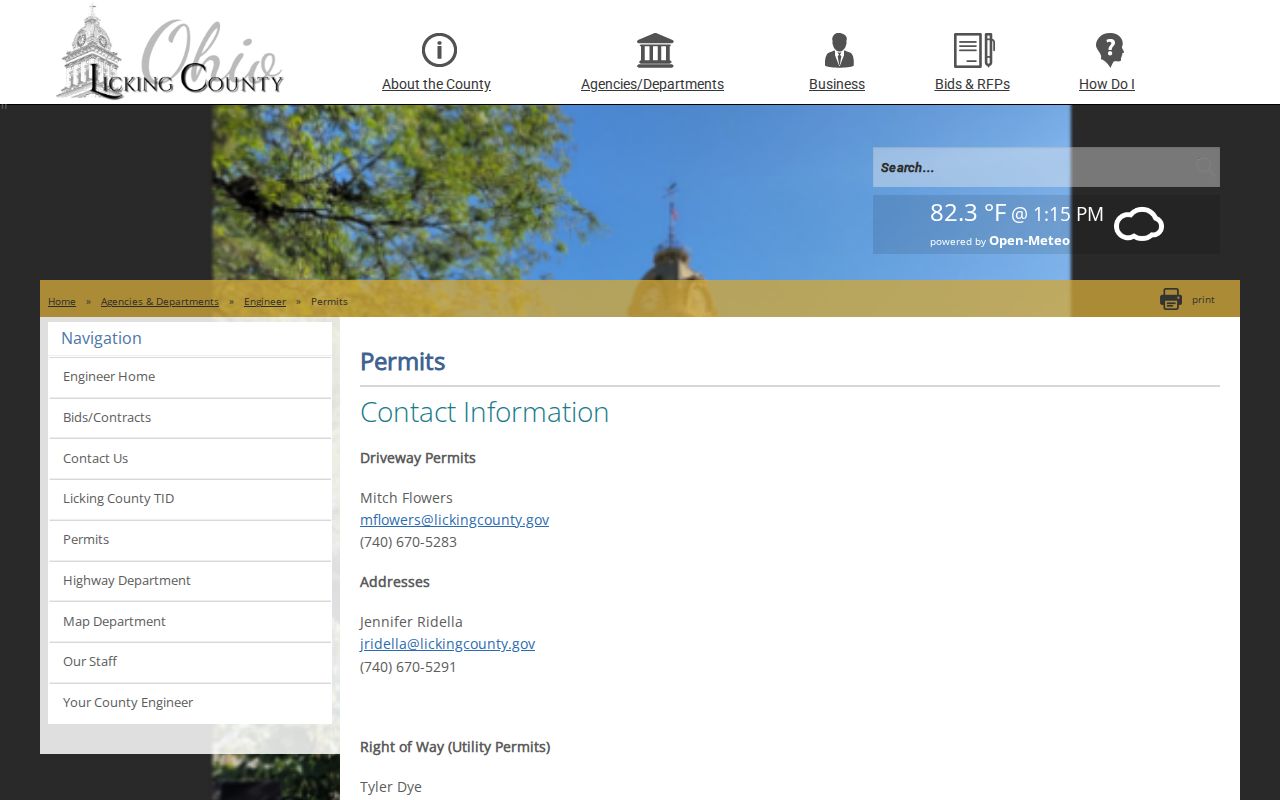Image resolution: width=1280 pixels, height=800 pixels.
Task: Click the name Mitch Flowers
Action: (x=406, y=498)
